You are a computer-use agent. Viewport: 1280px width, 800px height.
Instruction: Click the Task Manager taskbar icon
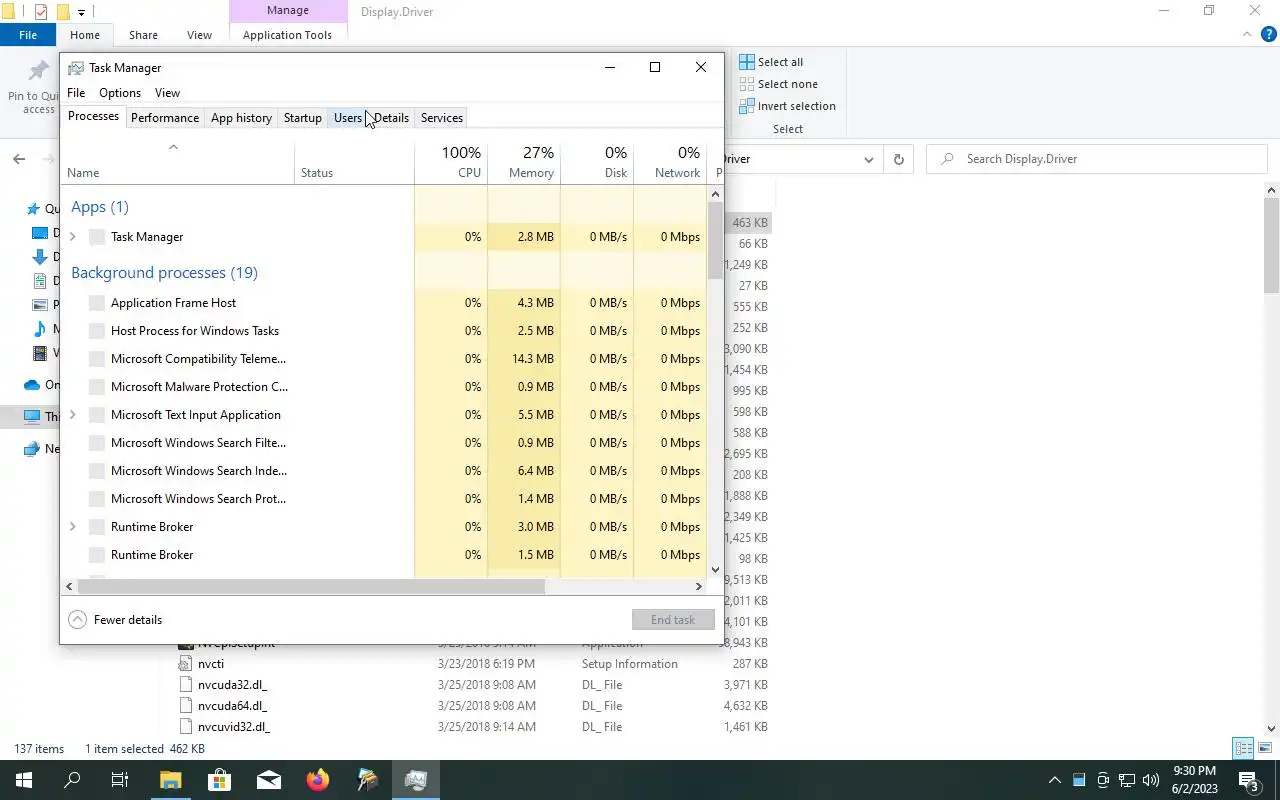coord(416,780)
